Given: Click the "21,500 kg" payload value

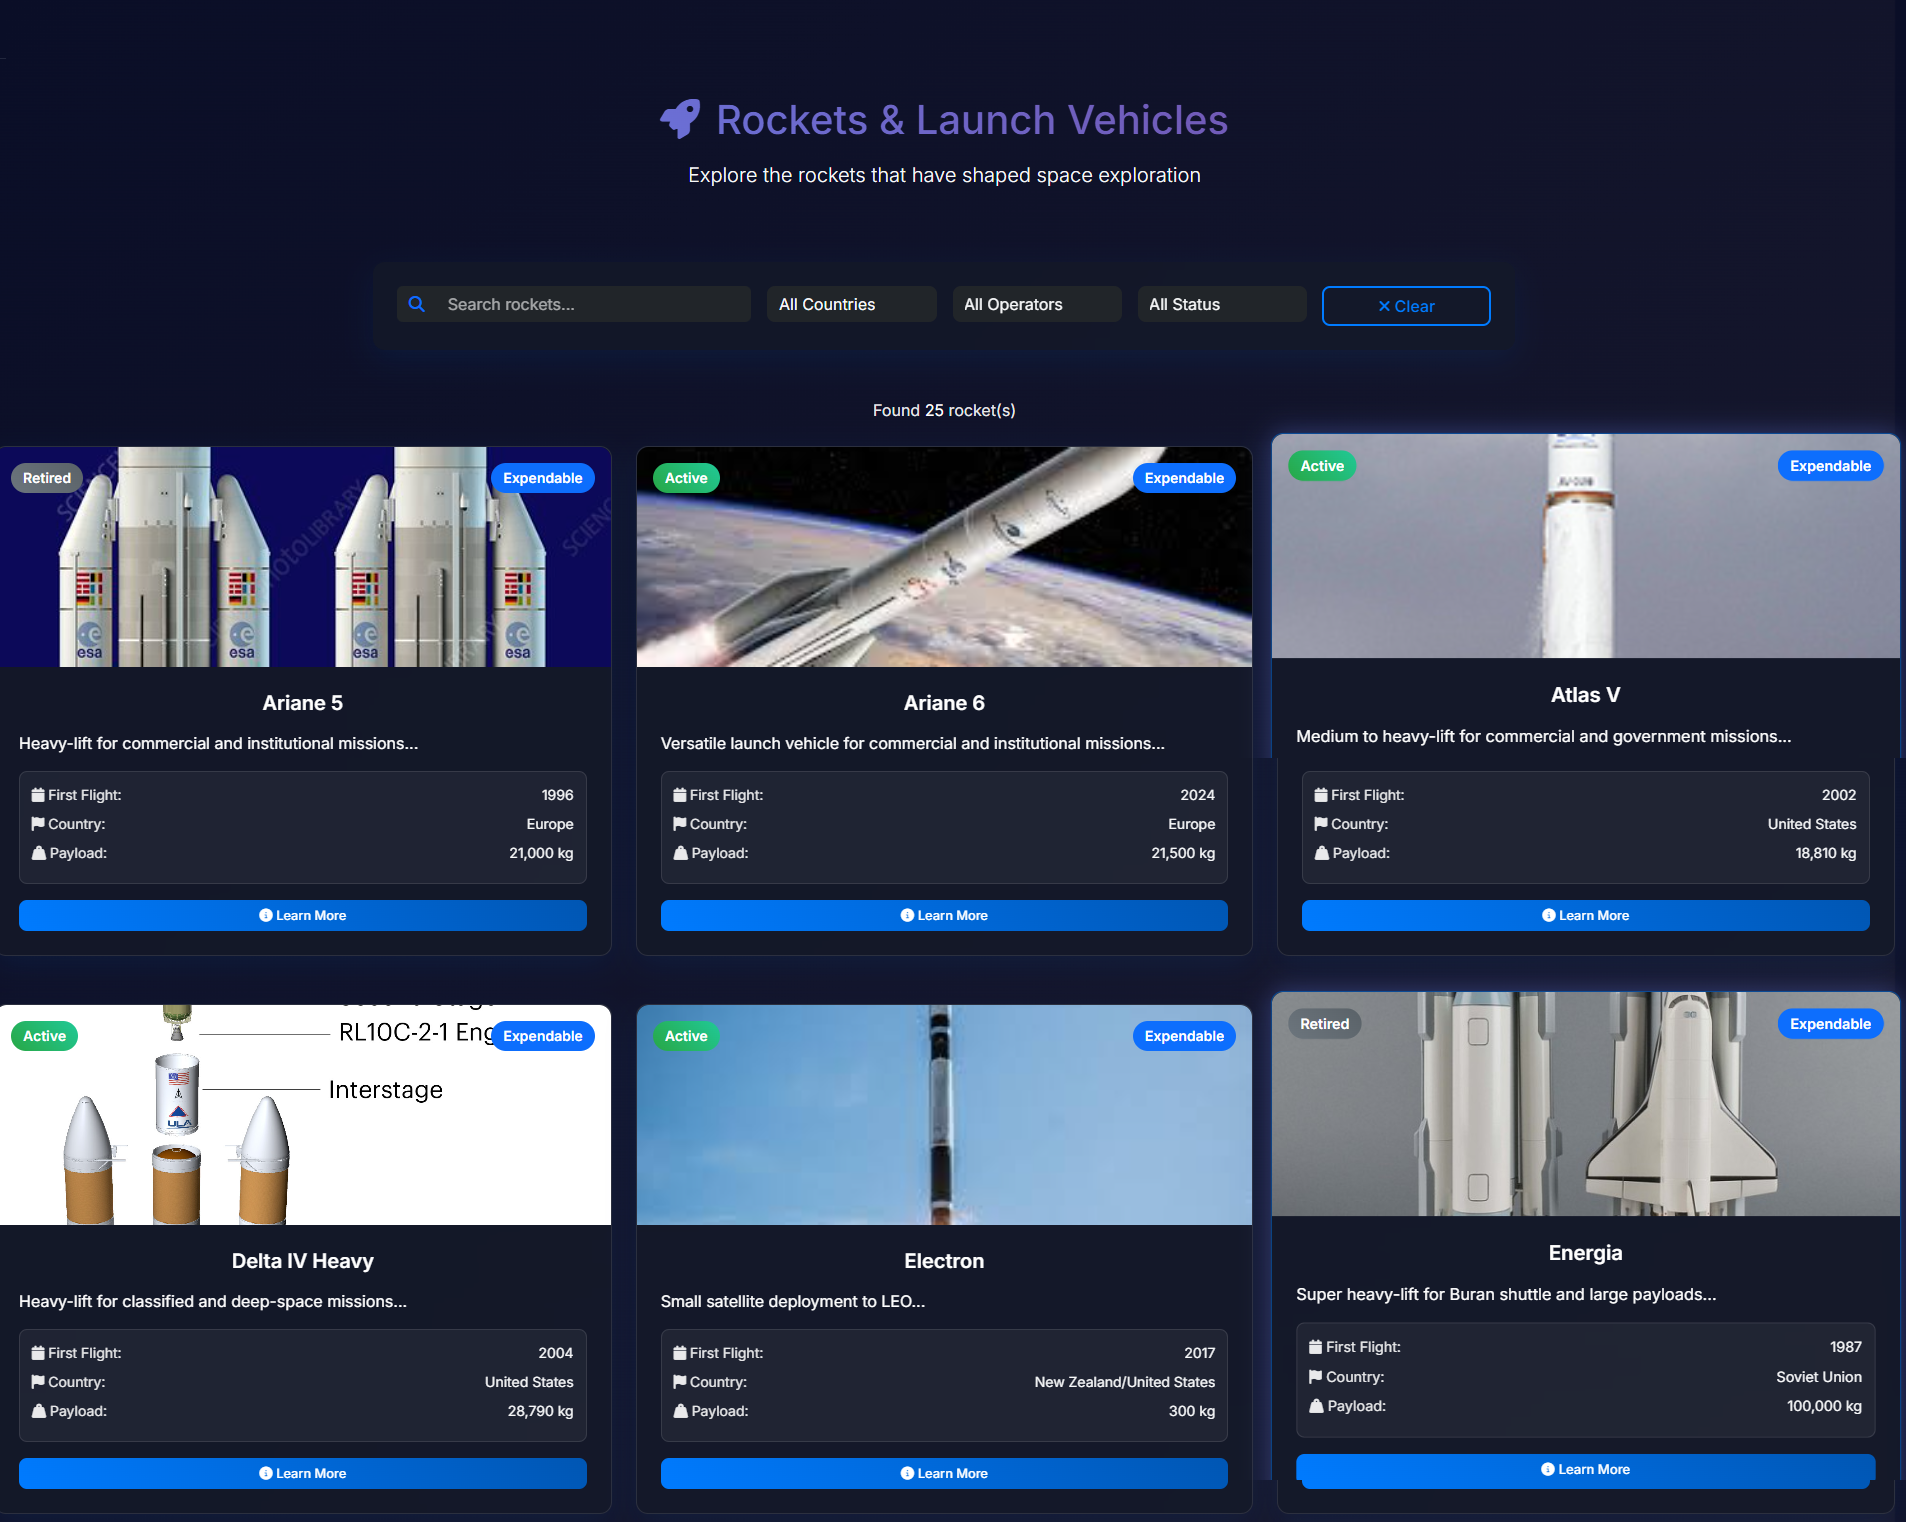Looking at the screenshot, I should [1183, 853].
